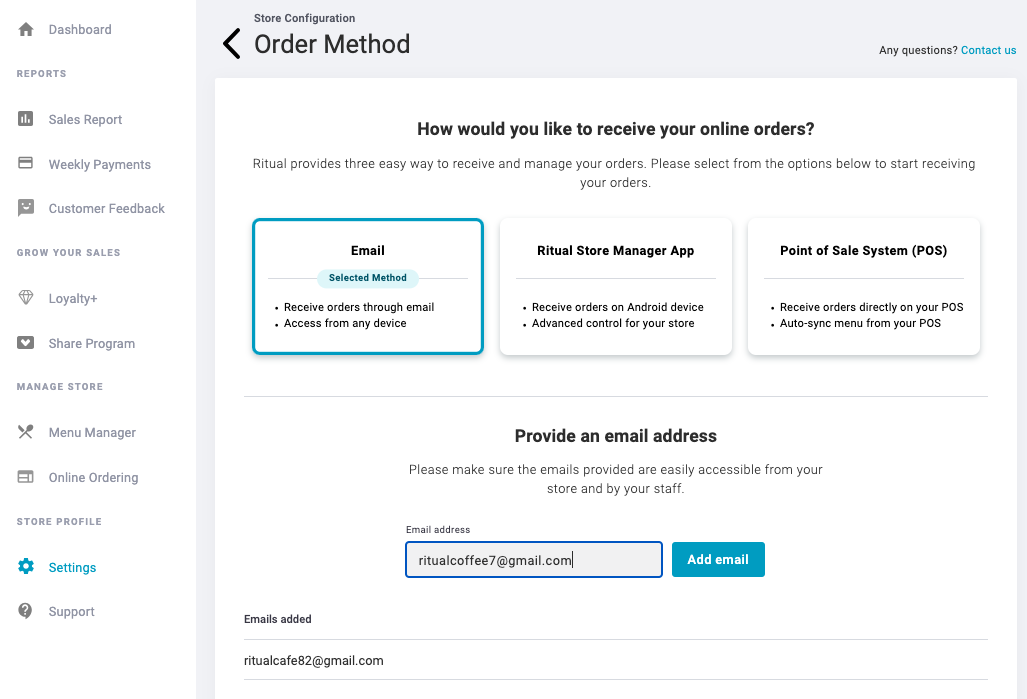Click the Add email button

(x=718, y=559)
